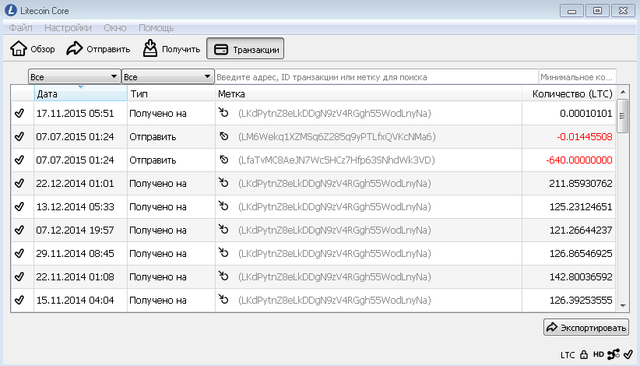640x366 pixels.
Task: Close the Litecoin Core window
Action: pyautogui.click(x=623, y=11)
